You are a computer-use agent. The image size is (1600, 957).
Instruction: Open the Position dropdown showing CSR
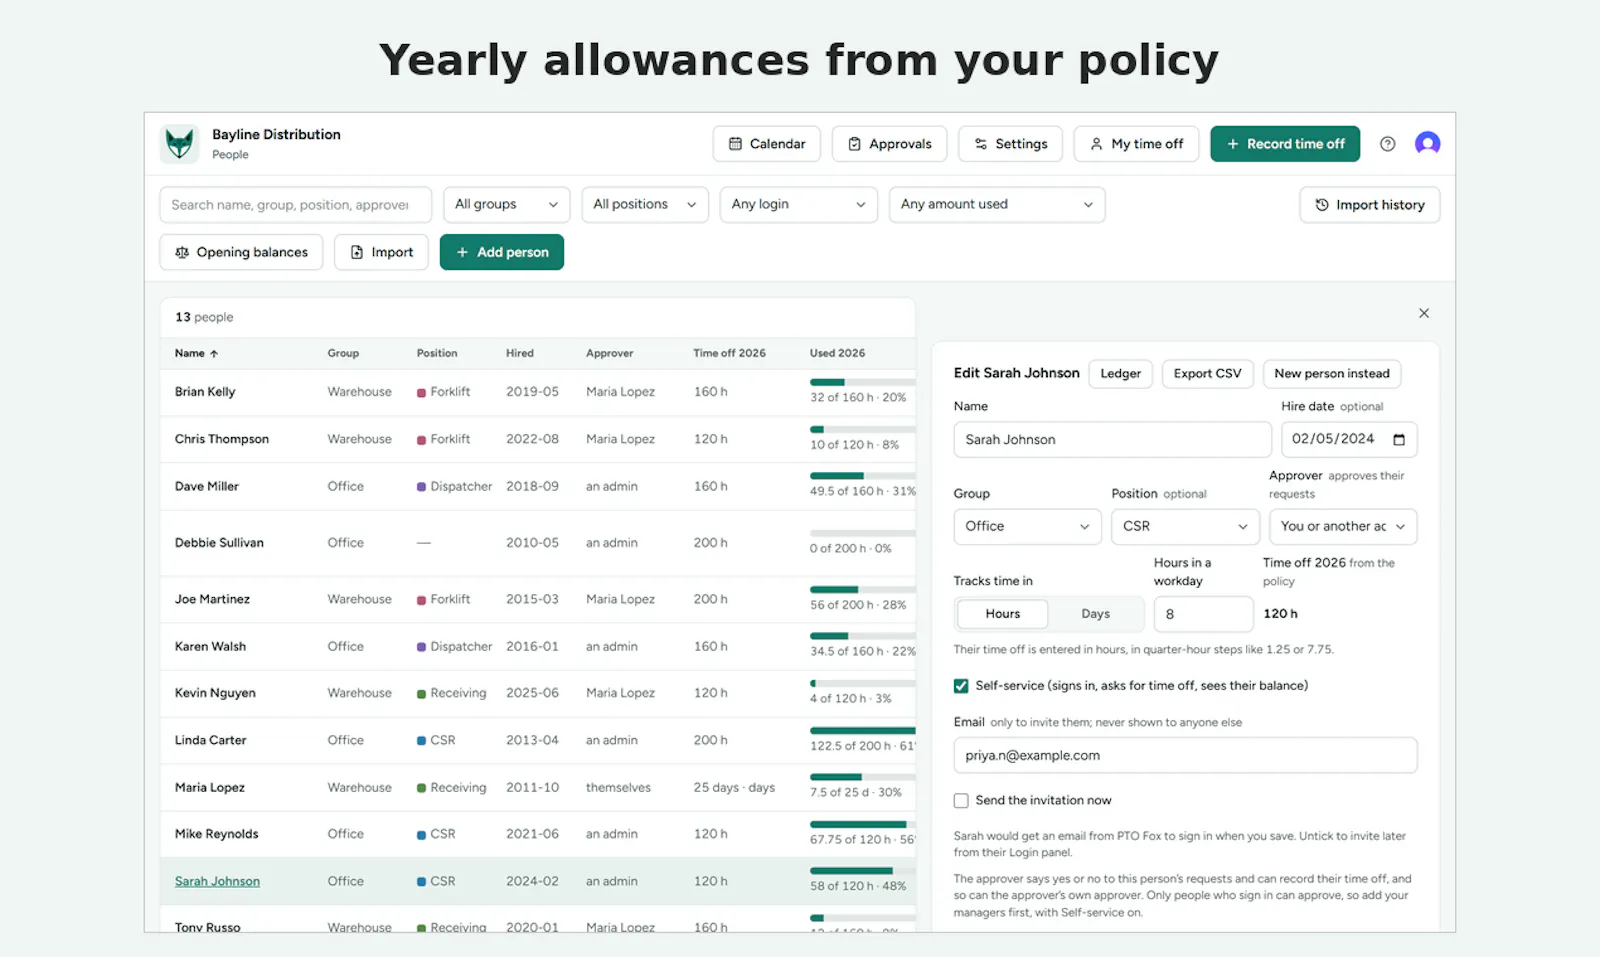pyautogui.click(x=1185, y=526)
